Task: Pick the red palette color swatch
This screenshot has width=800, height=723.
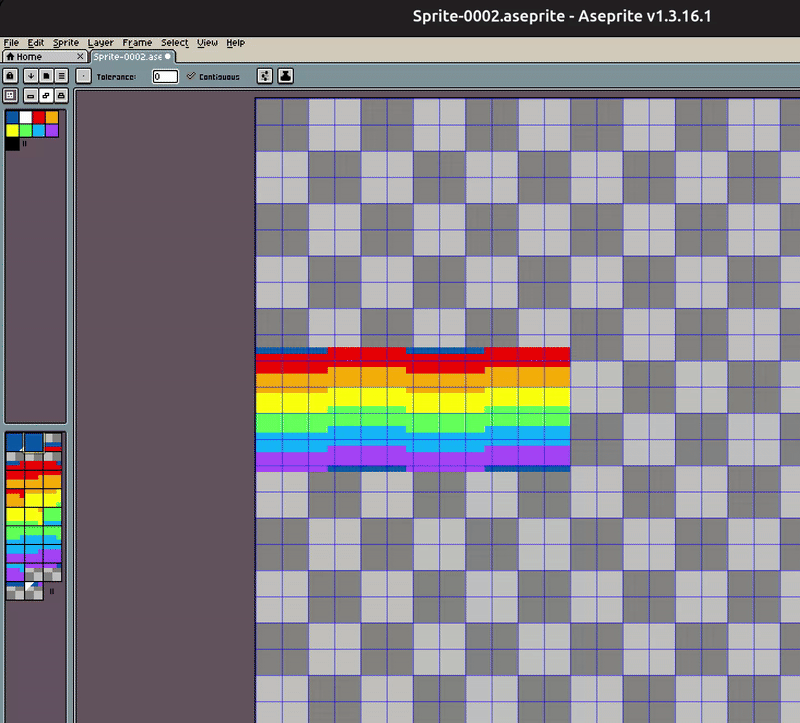Action: 38,117
